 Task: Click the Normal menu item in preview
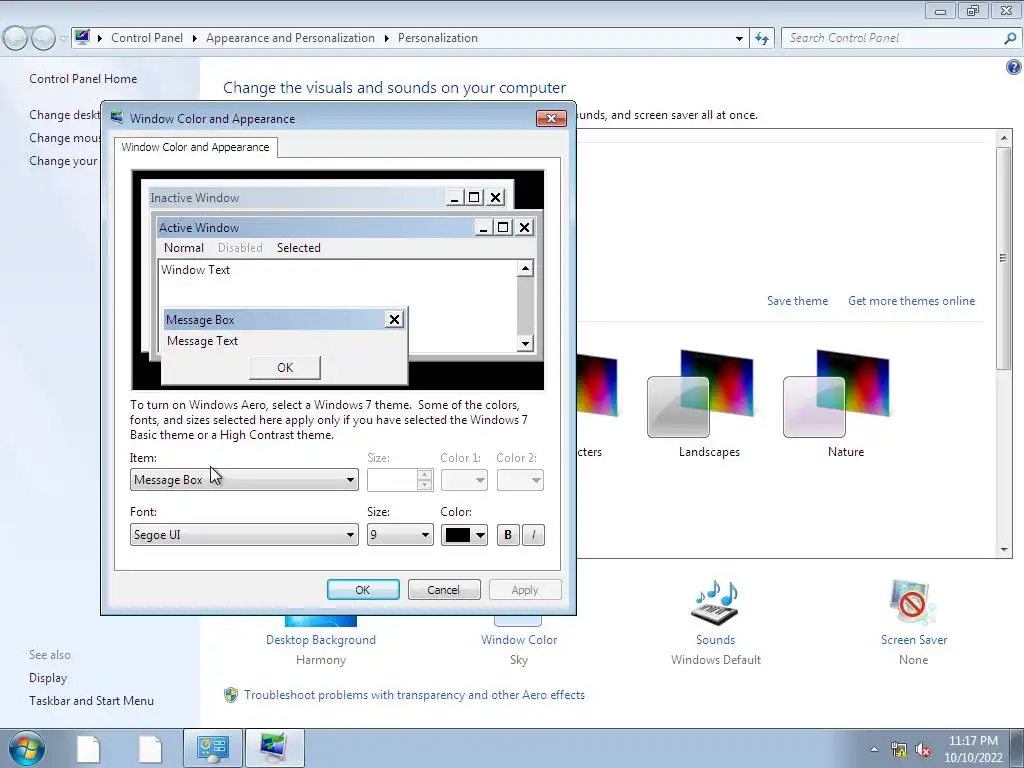184,248
